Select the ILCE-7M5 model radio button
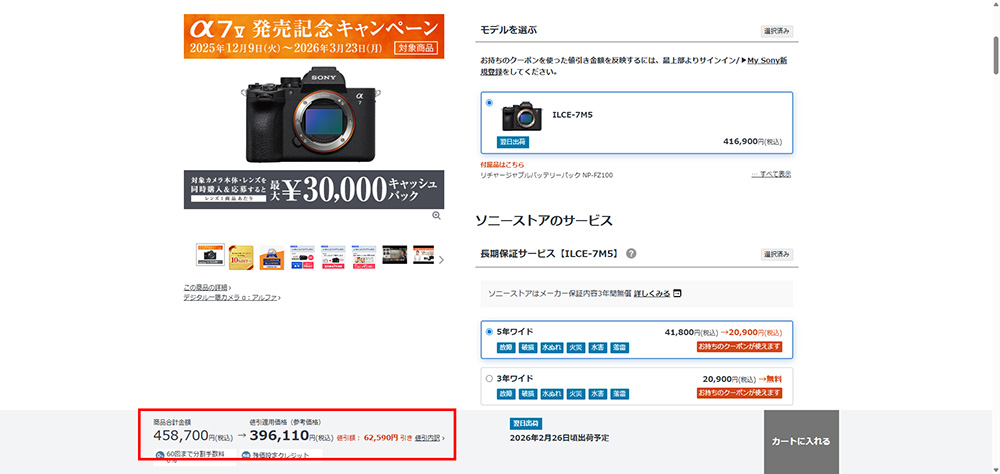1000x474 pixels. tap(489, 103)
